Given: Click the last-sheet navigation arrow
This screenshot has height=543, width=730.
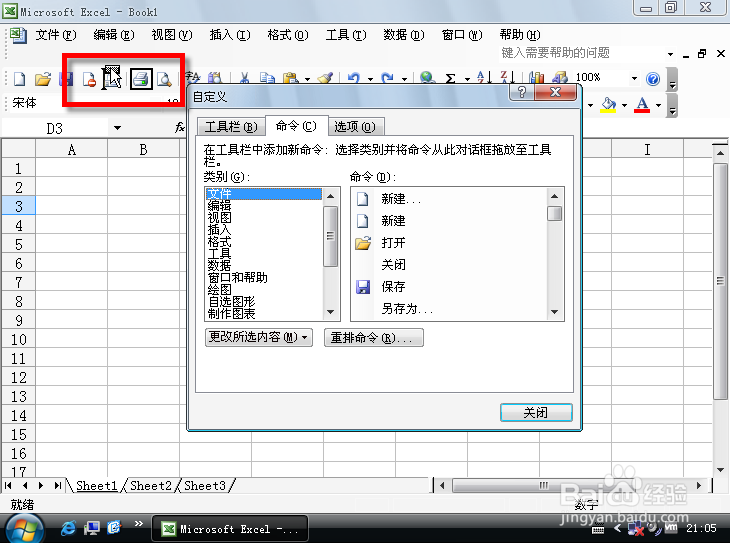Looking at the screenshot, I should pos(57,486).
